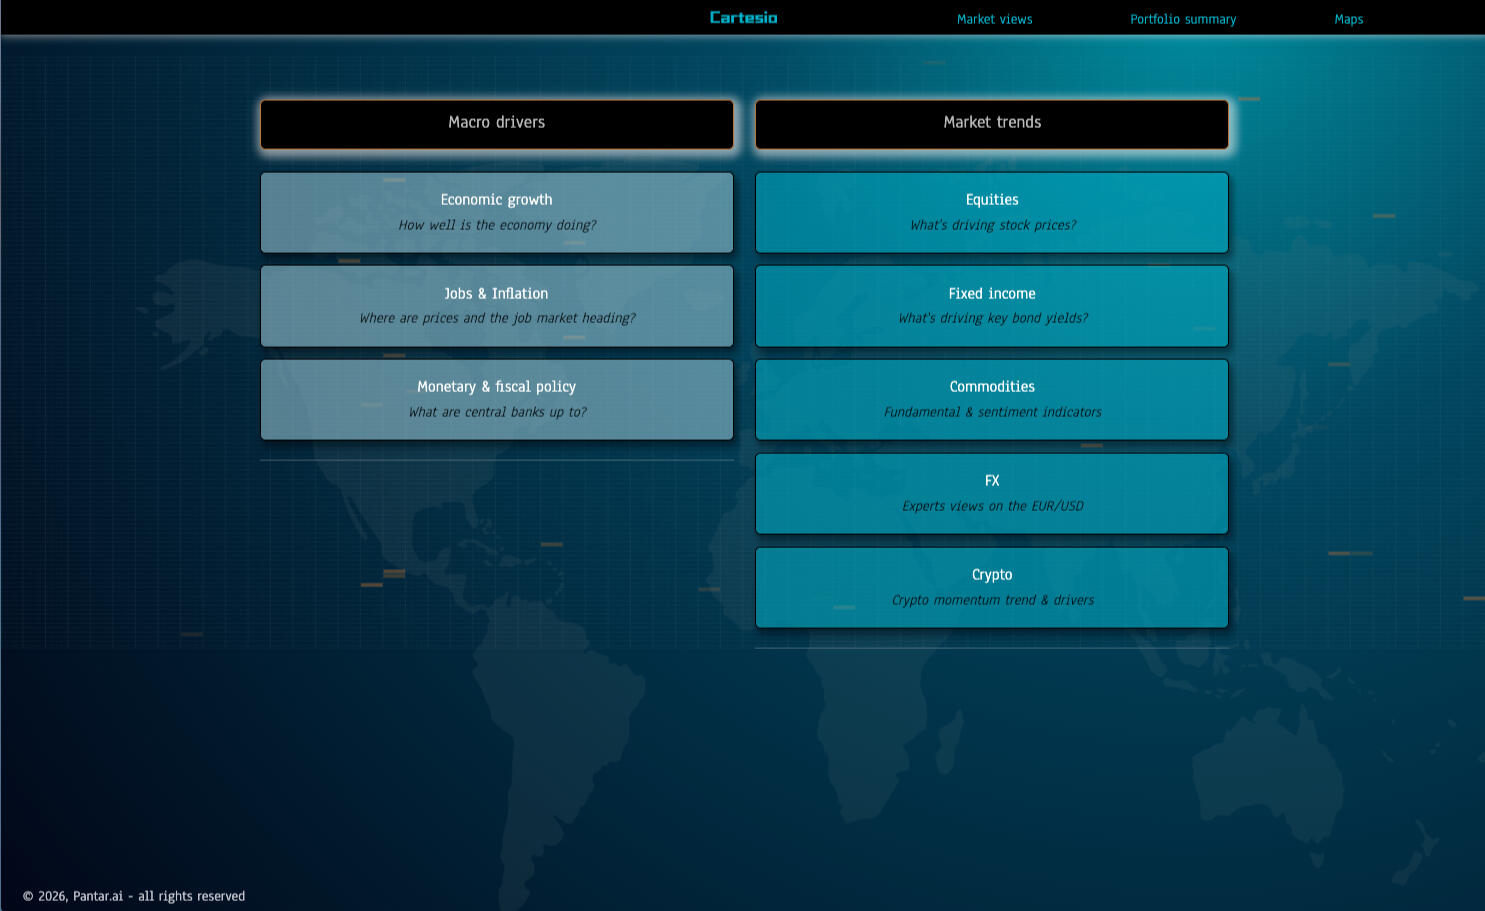The width and height of the screenshot is (1485, 911).
Task: Click the Pantar.ai copyright footer text
Action: [x=134, y=896]
